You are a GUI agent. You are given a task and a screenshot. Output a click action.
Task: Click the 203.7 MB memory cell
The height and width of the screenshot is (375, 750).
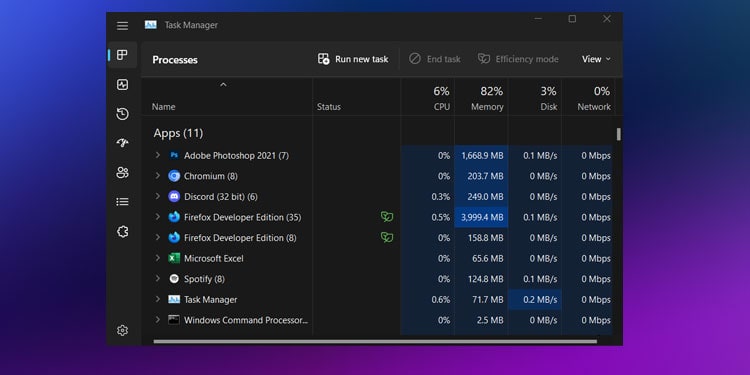pos(481,176)
